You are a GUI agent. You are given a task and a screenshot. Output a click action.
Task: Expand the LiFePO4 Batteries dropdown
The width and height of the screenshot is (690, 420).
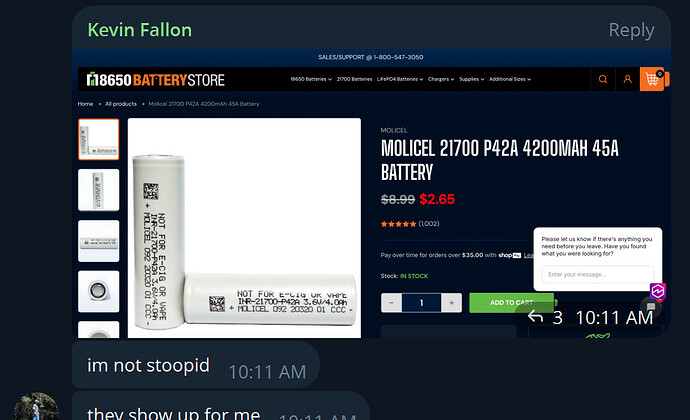(x=400, y=79)
